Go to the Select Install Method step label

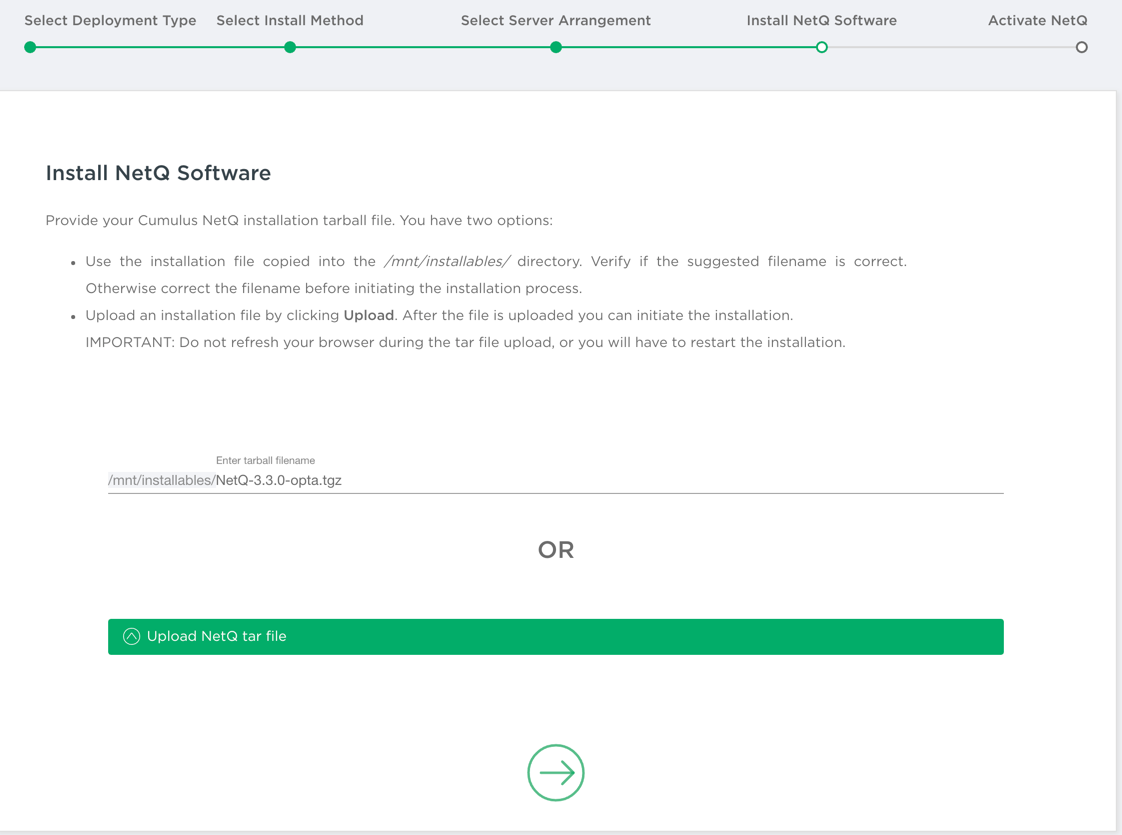[x=290, y=21]
